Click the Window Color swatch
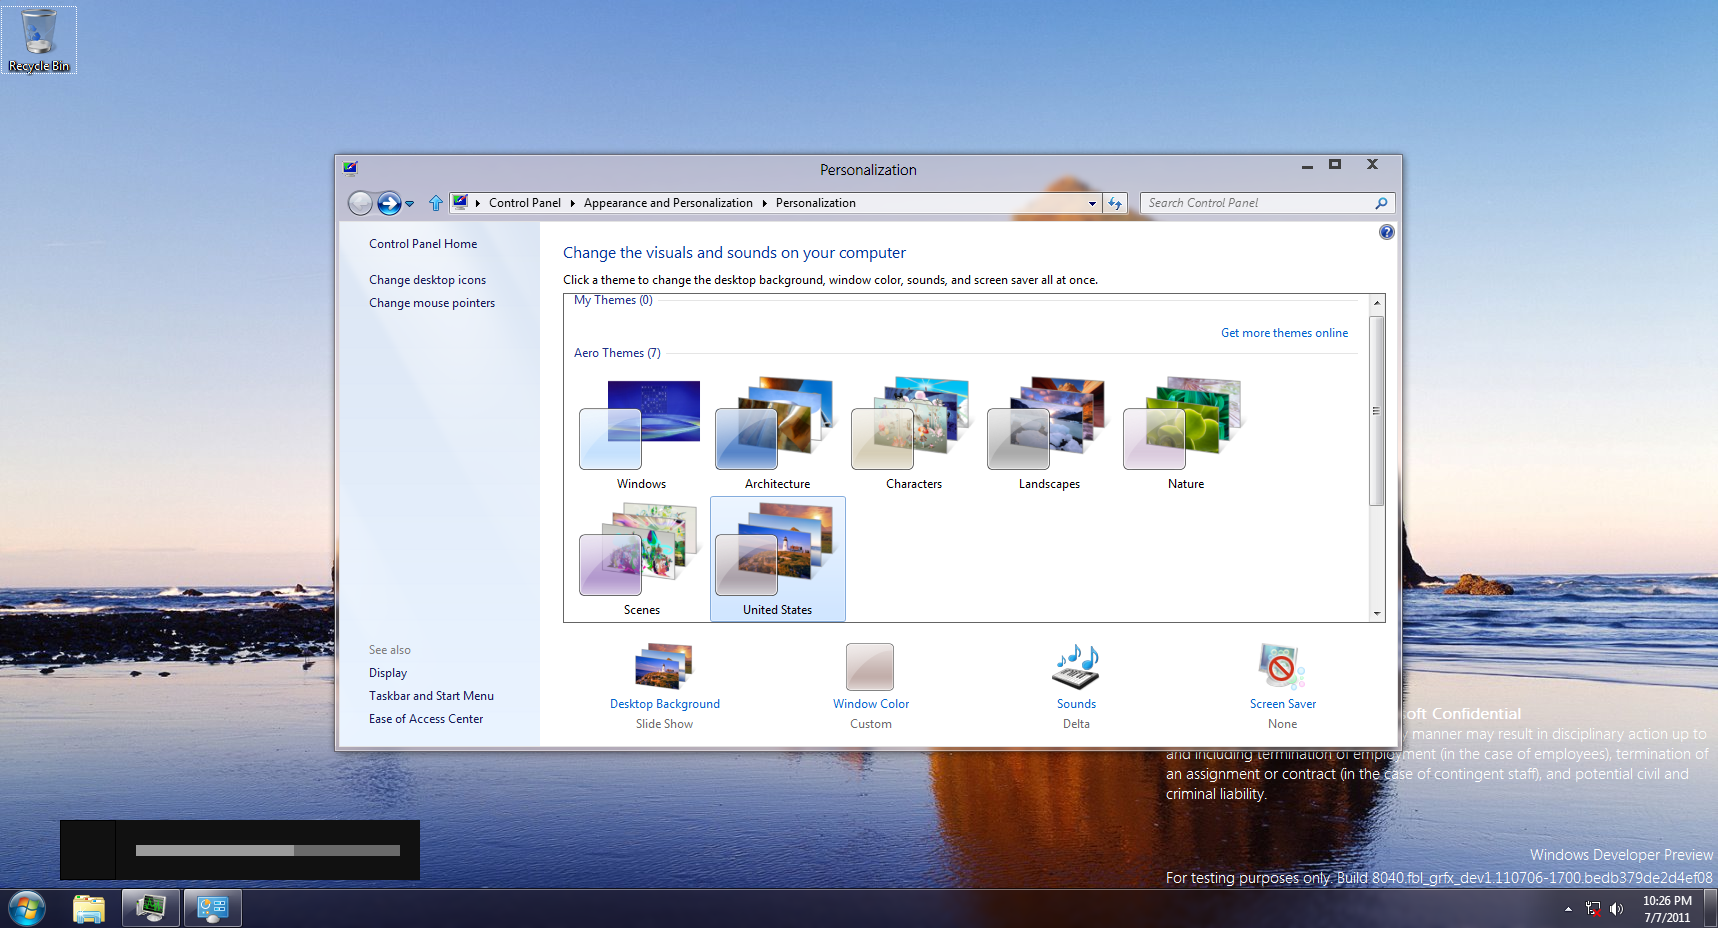Viewport: 1718px width, 928px height. (870, 667)
